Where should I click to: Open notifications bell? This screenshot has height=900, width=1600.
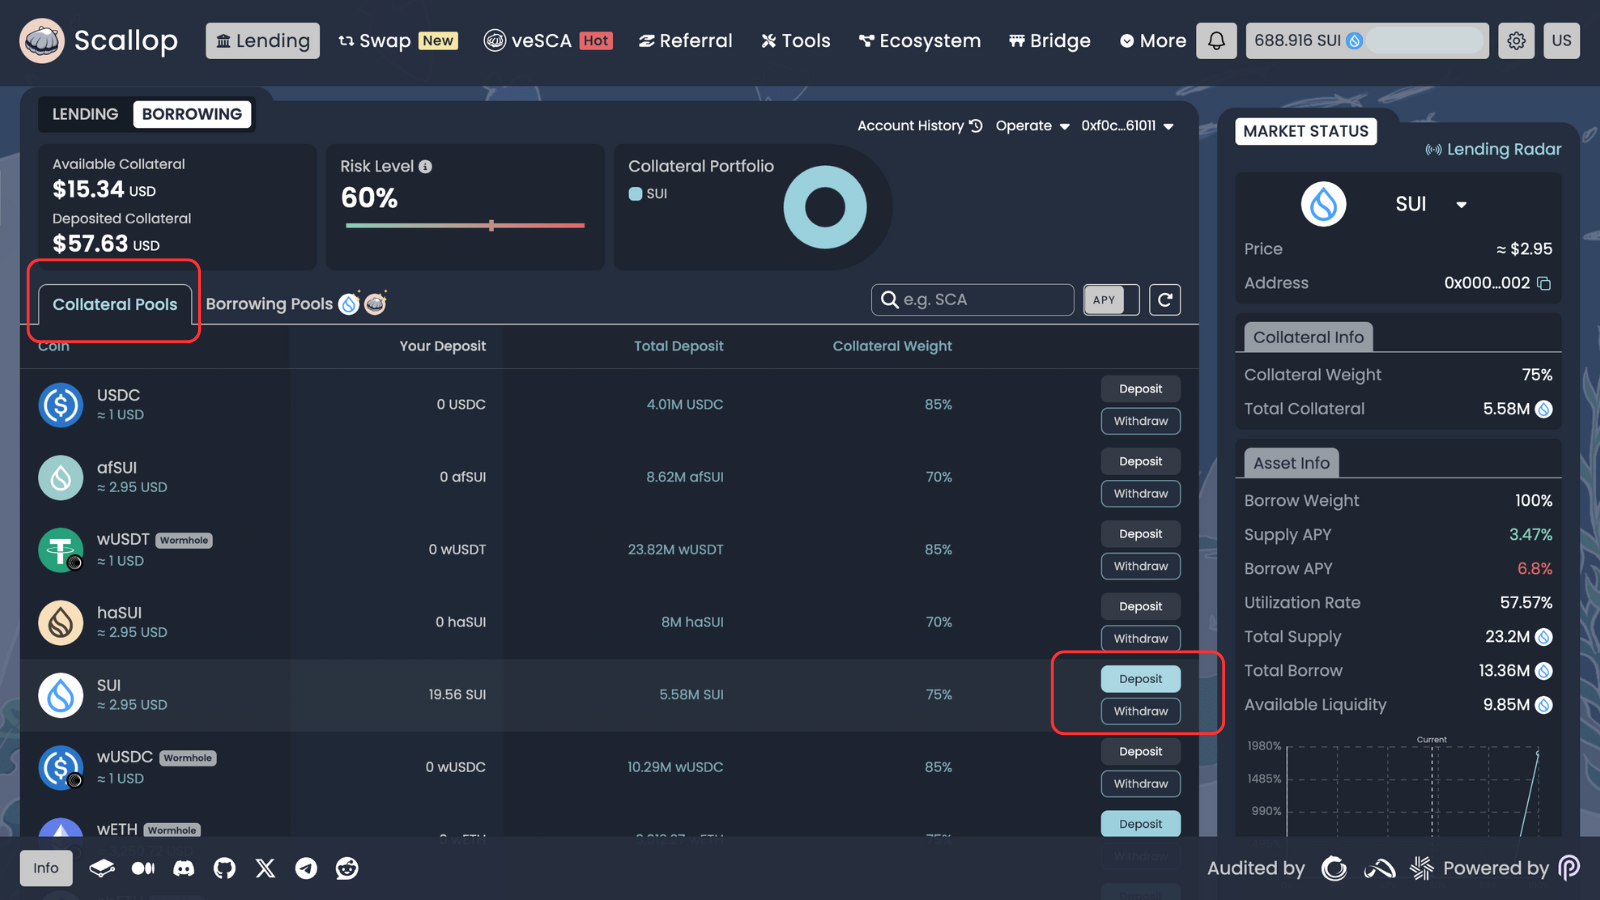point(1216,41)
